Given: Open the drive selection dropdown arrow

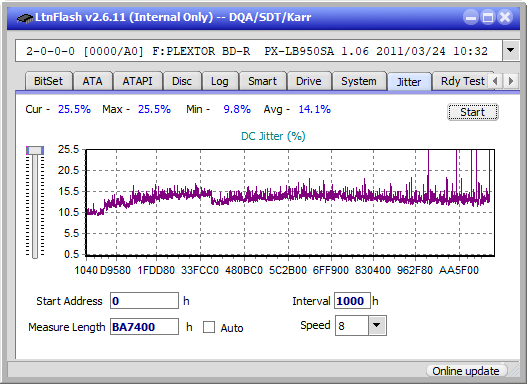Looking at the screenshot, I should tap(511, 51).
